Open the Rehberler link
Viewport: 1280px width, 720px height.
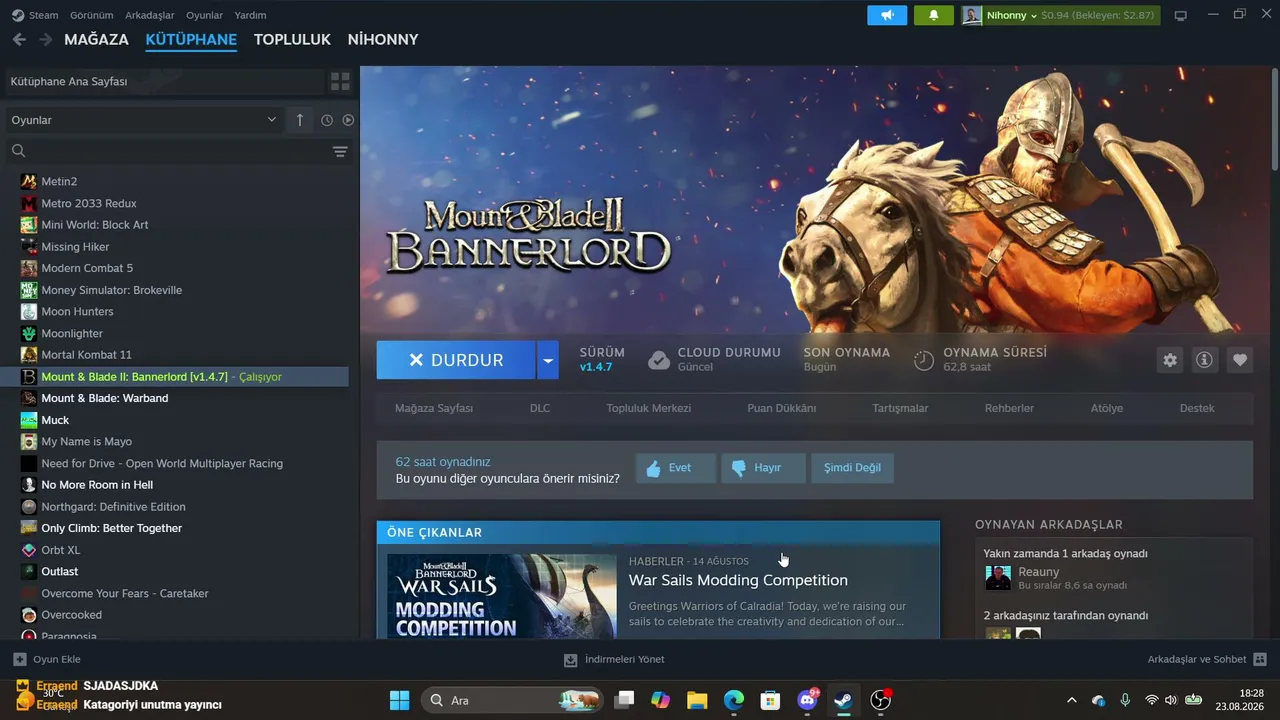pos(1009,408)
